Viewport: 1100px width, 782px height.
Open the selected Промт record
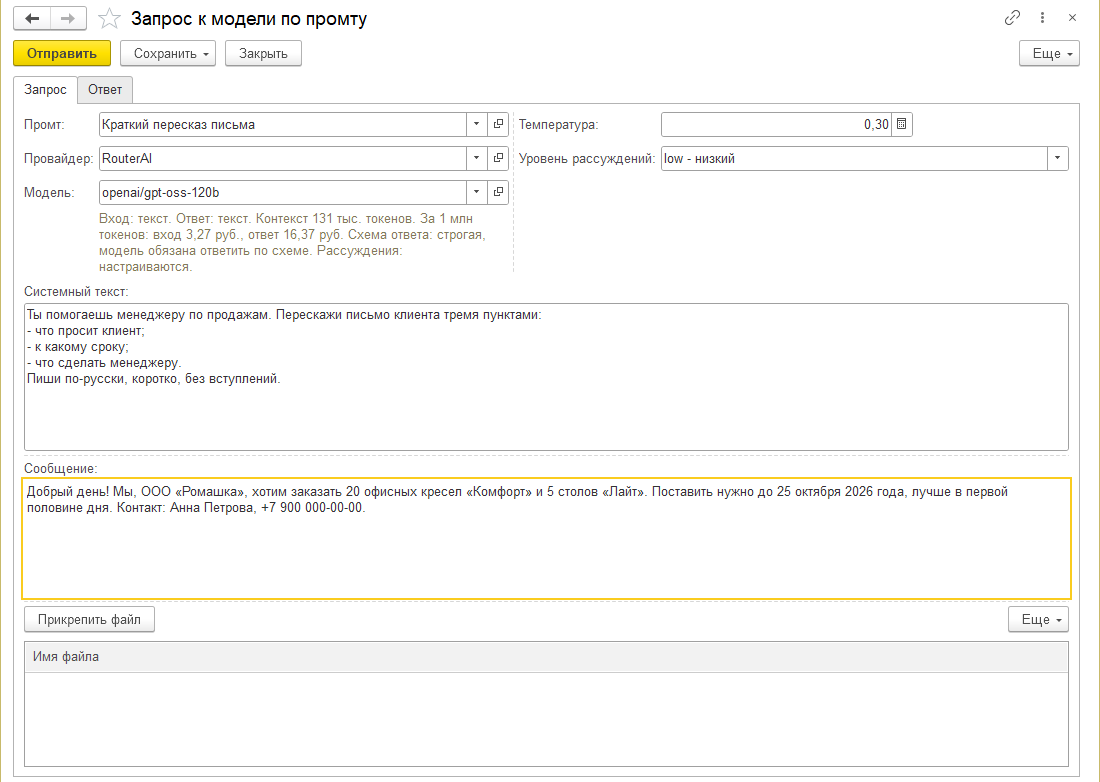(x=498, y=124)
